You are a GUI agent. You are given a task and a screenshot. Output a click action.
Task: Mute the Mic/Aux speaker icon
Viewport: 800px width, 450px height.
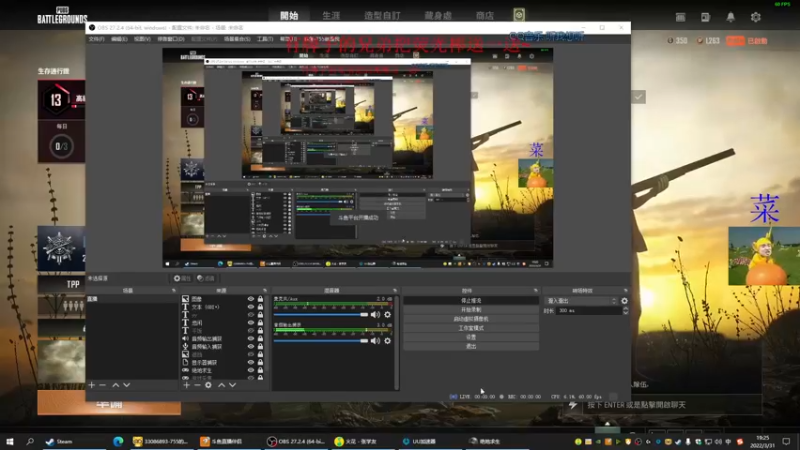tap(376, 315)
